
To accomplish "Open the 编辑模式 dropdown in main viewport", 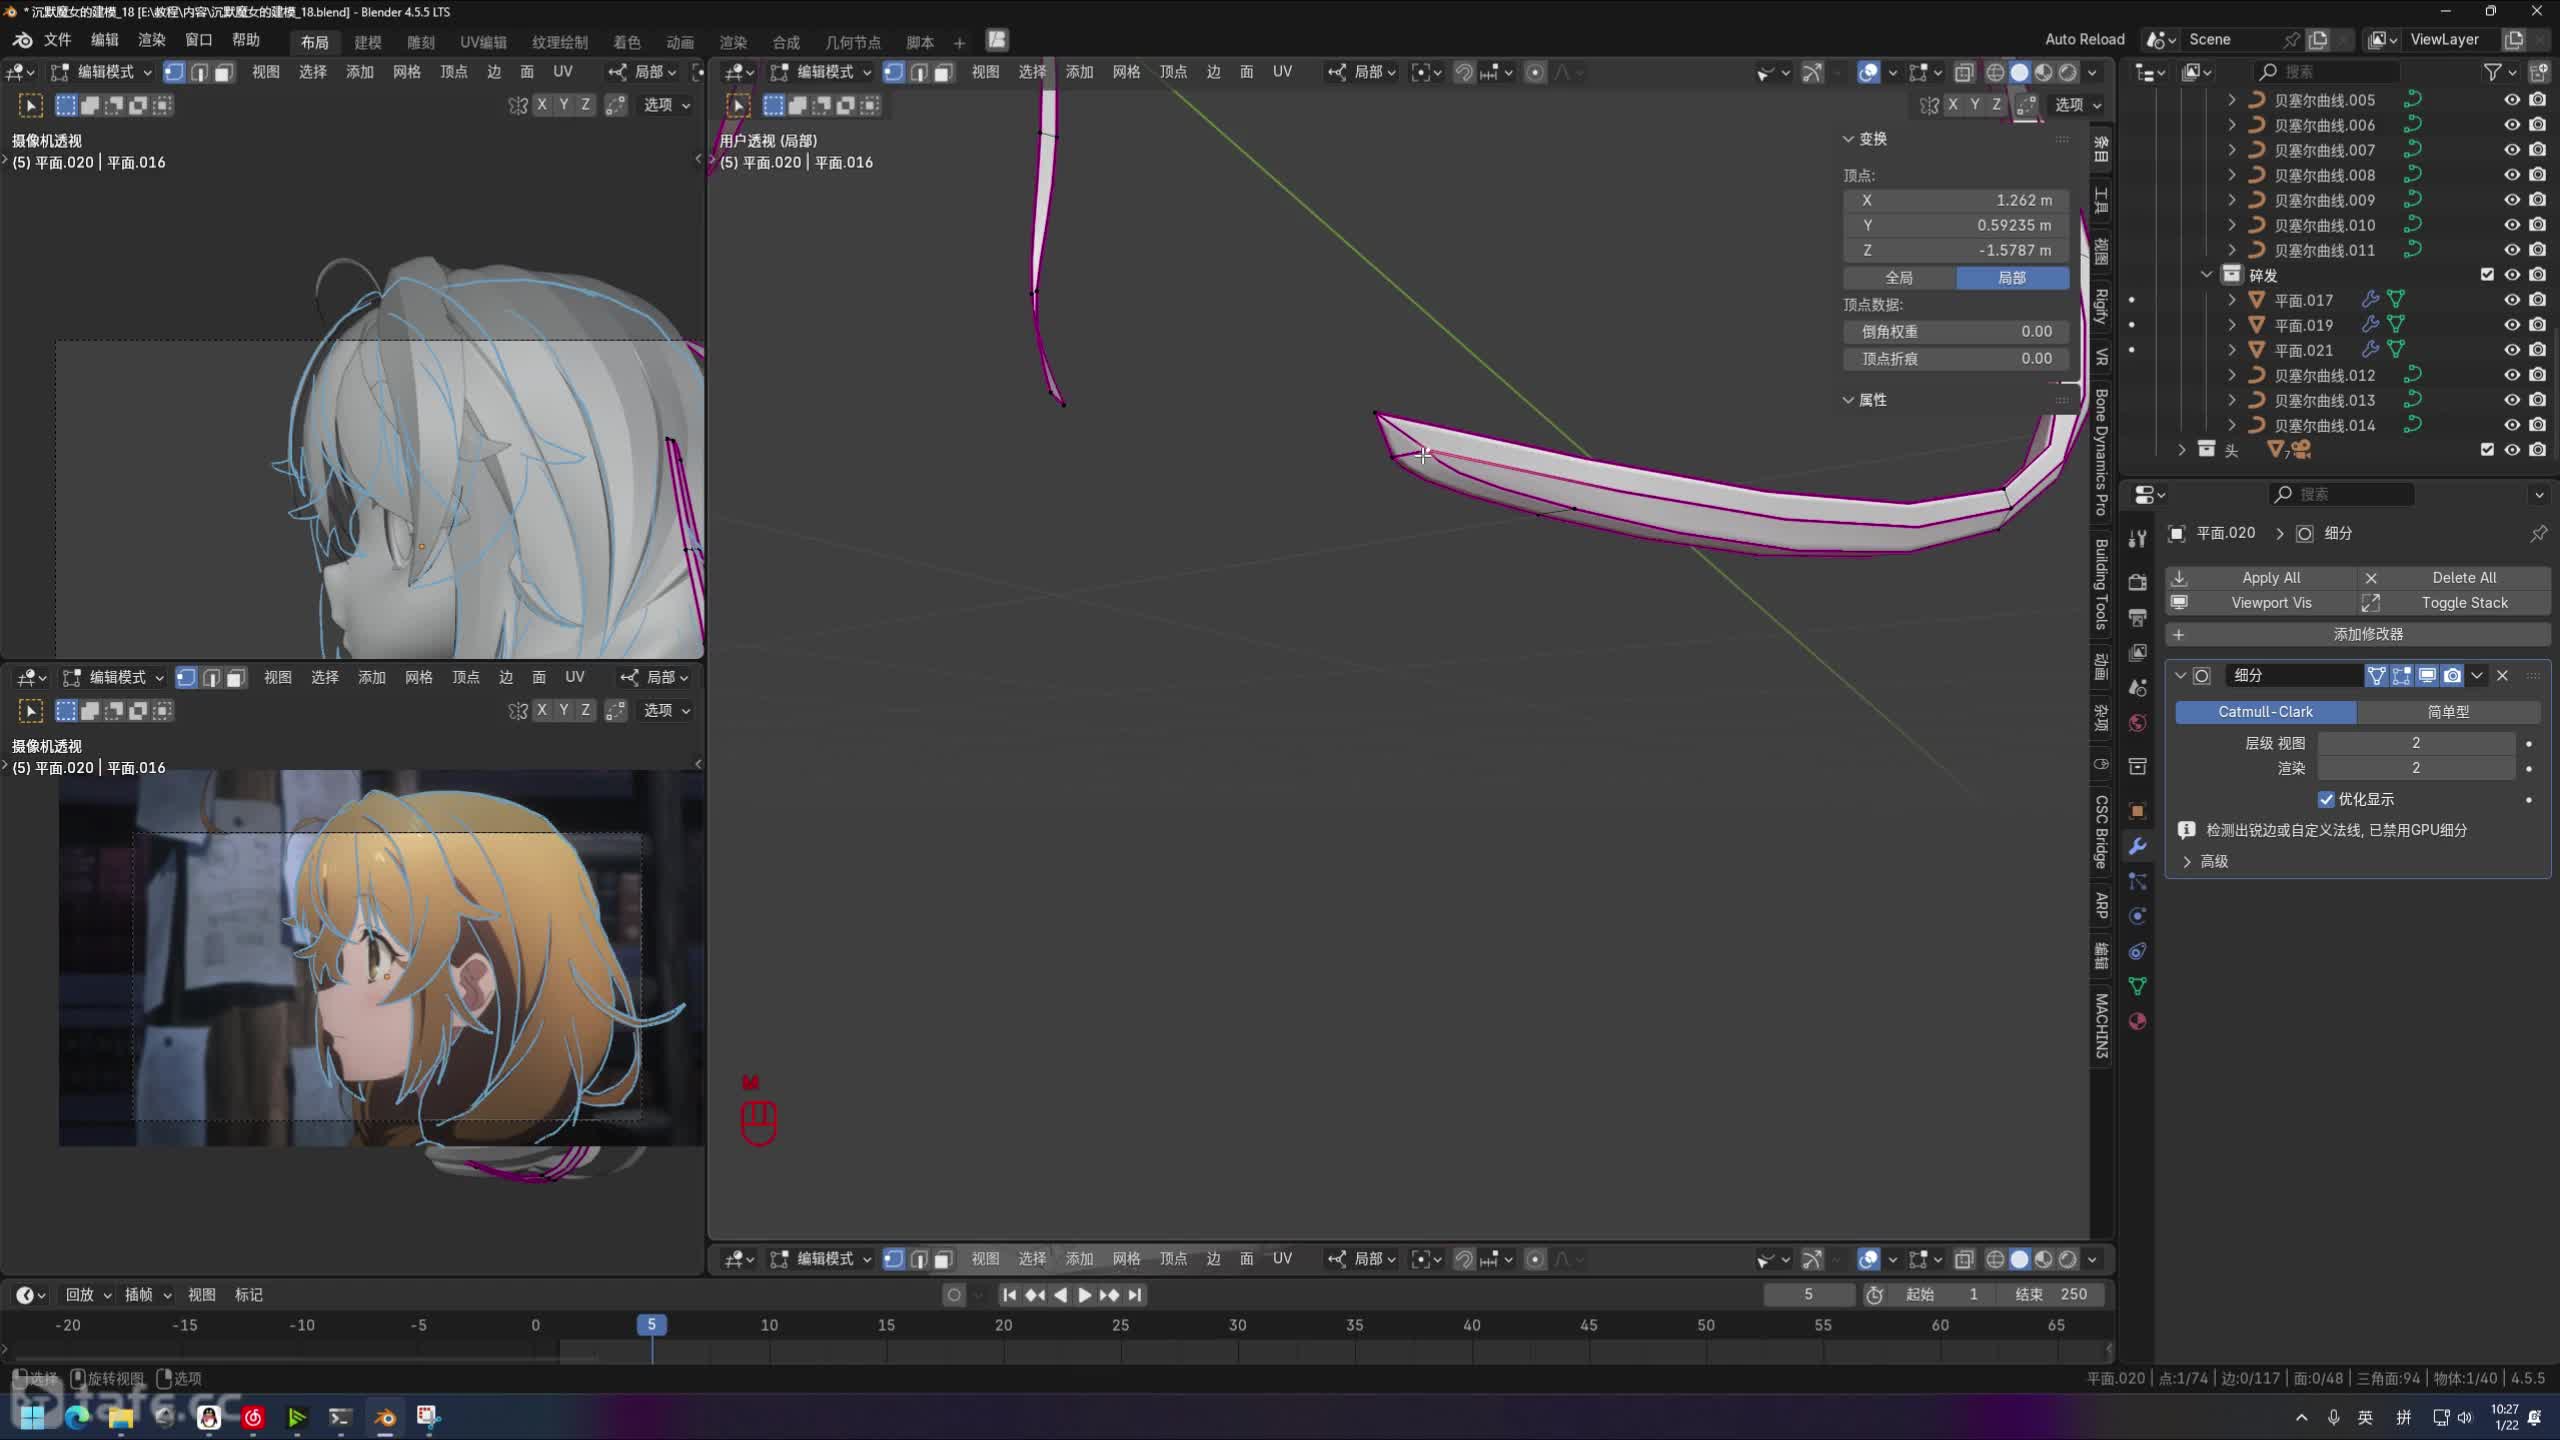I will (823, 72).
